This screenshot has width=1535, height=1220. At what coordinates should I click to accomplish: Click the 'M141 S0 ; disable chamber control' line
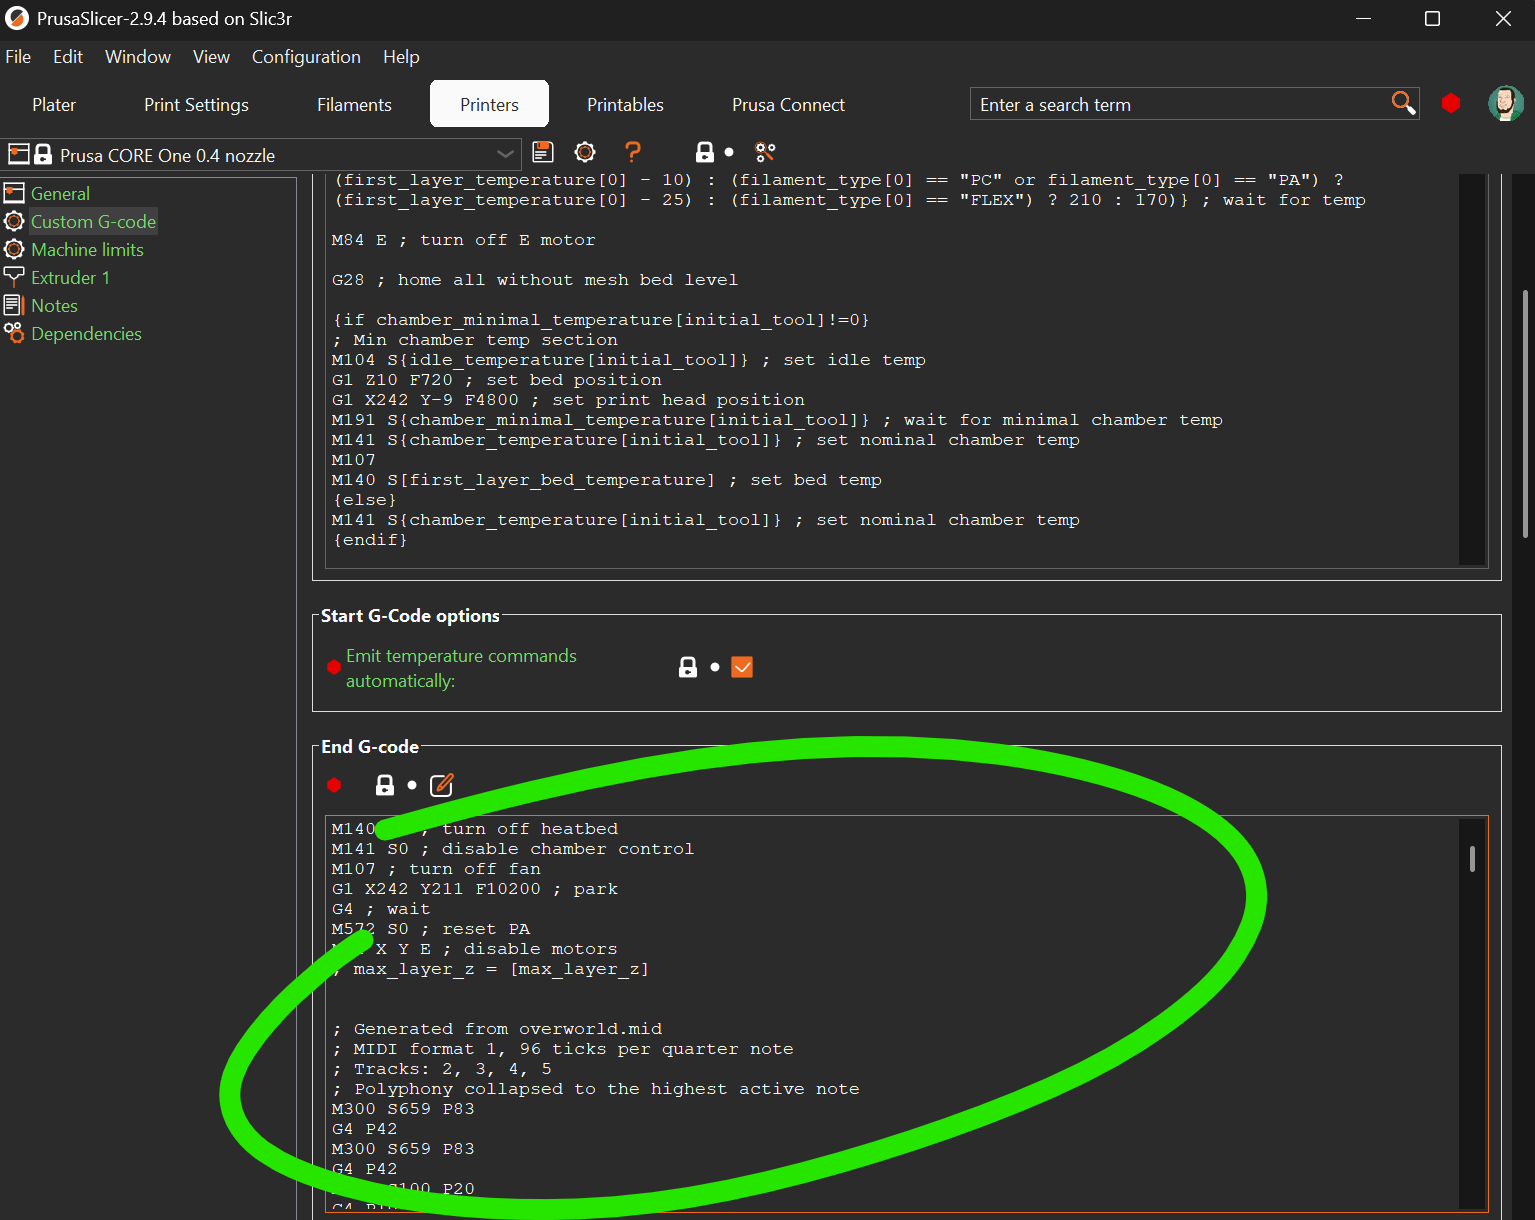[512, 849]
